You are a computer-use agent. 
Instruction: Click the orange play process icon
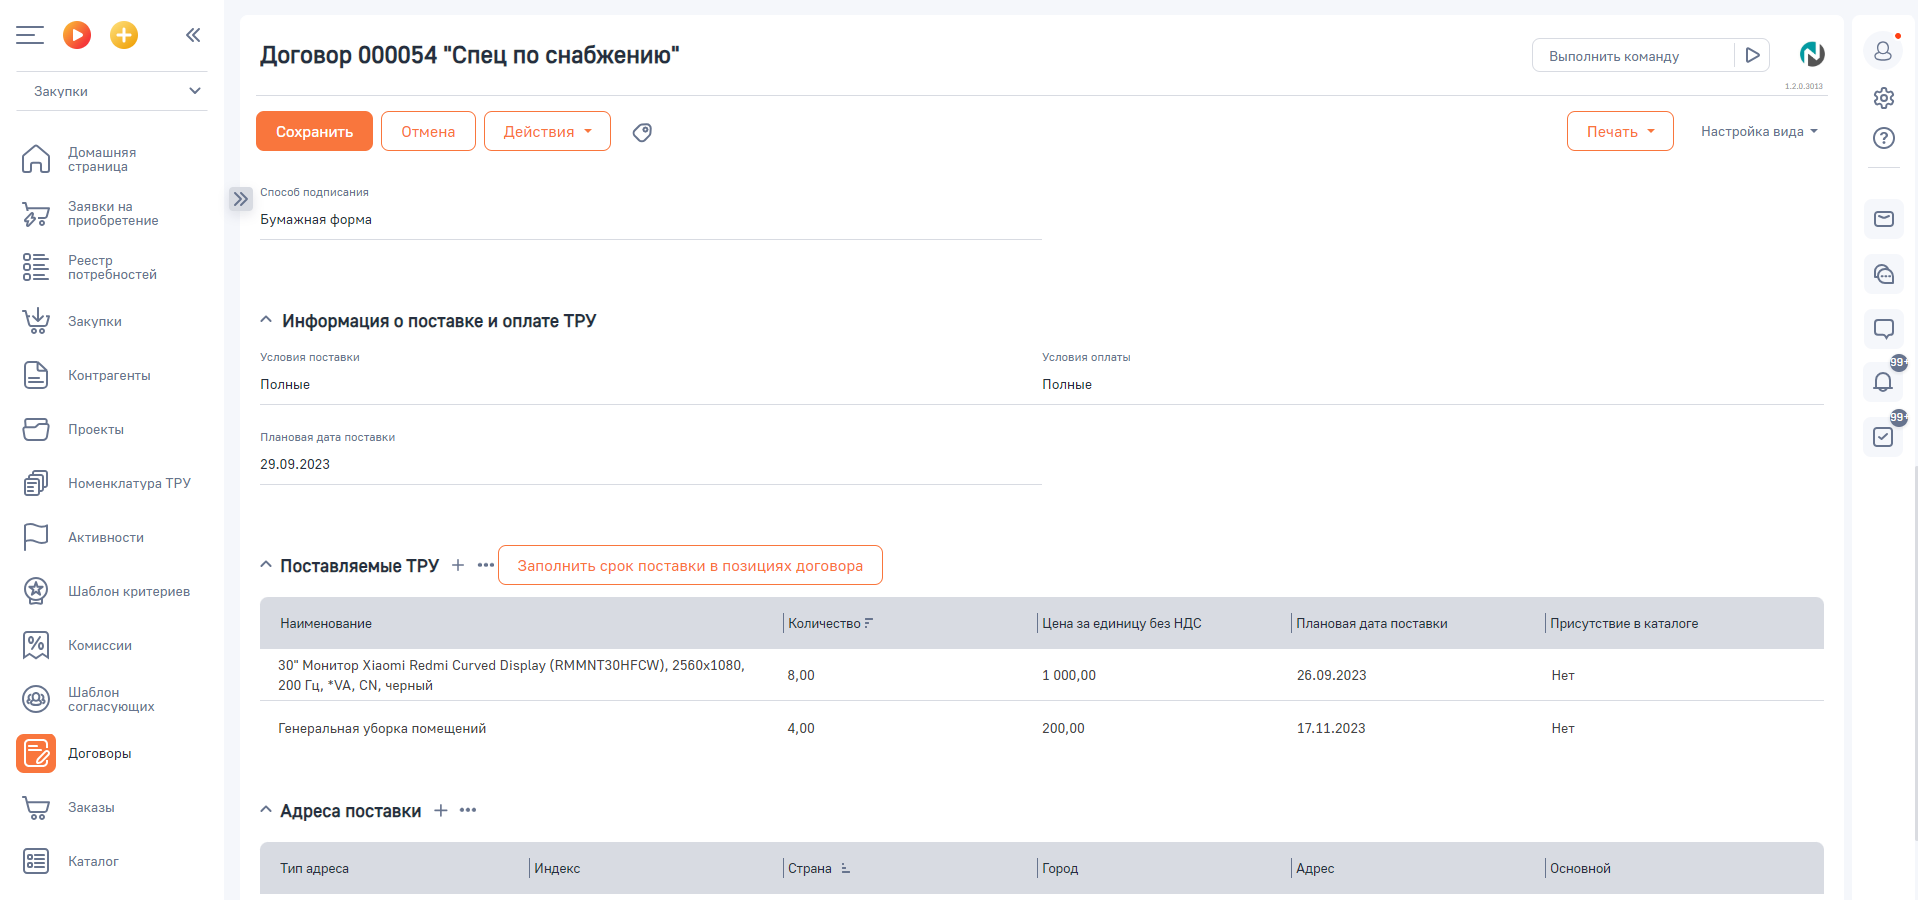77,35
